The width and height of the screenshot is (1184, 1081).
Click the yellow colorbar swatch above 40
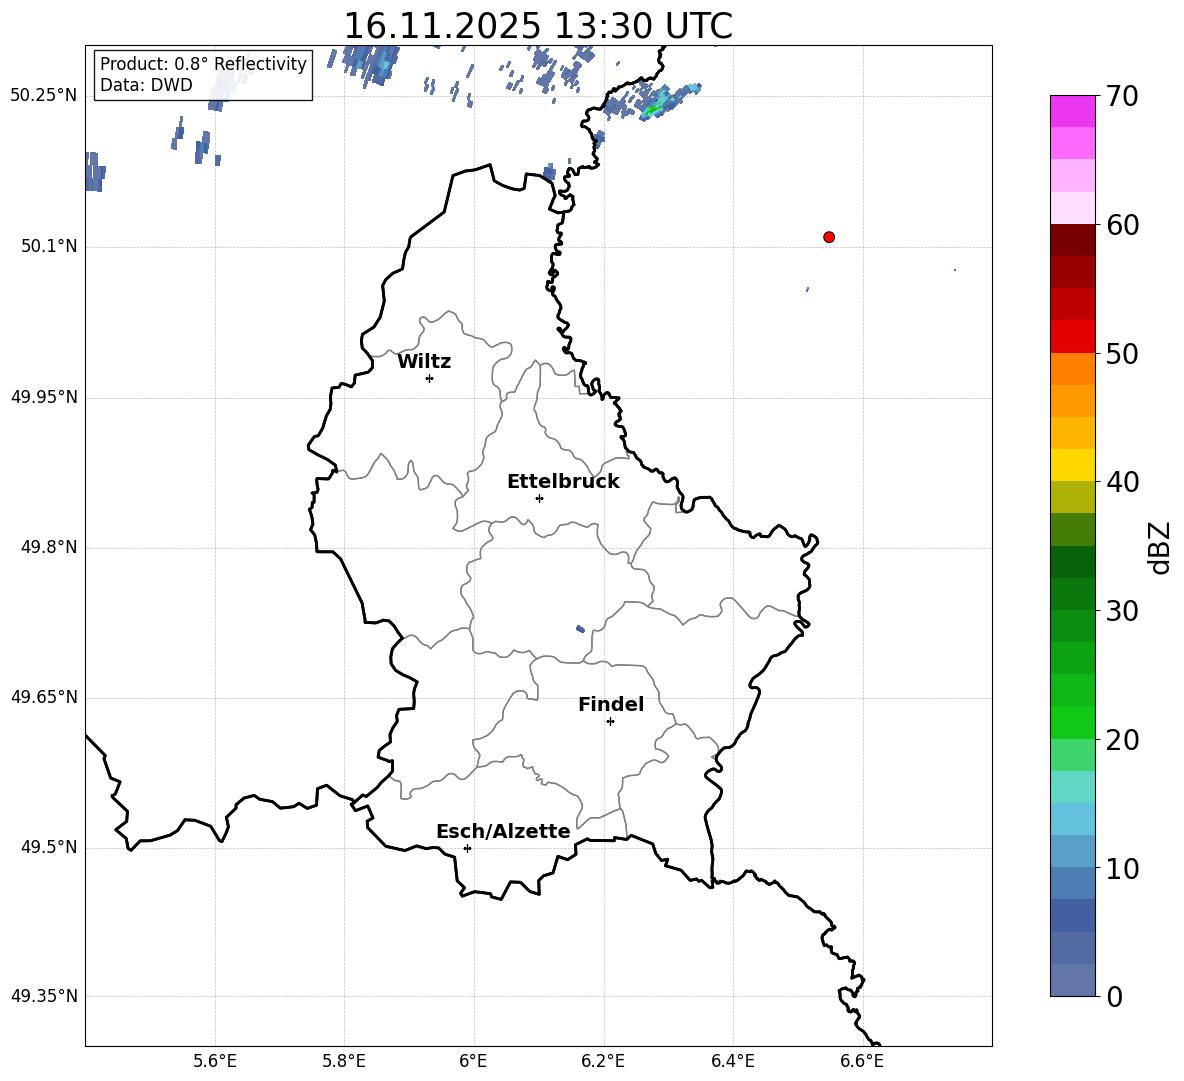1072,465
